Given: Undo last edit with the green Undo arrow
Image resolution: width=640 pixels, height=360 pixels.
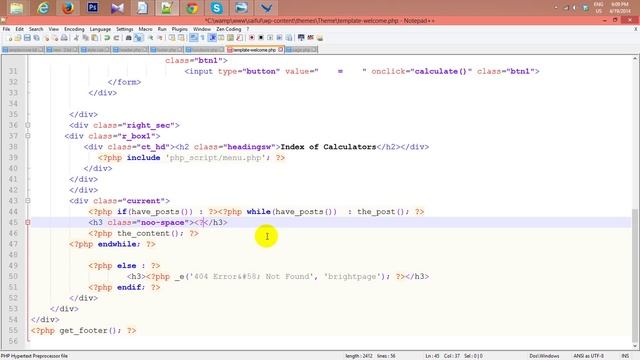Looking at the screenshot, I should (x=107, y=38).
